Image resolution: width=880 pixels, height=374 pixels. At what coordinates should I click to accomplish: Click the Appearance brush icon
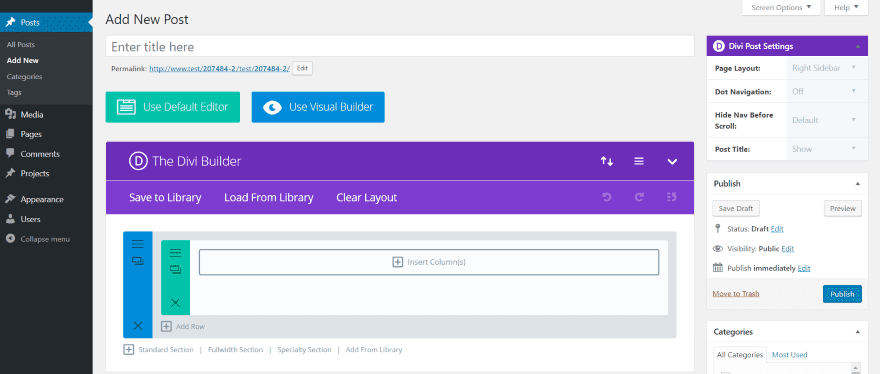[10, 199]
